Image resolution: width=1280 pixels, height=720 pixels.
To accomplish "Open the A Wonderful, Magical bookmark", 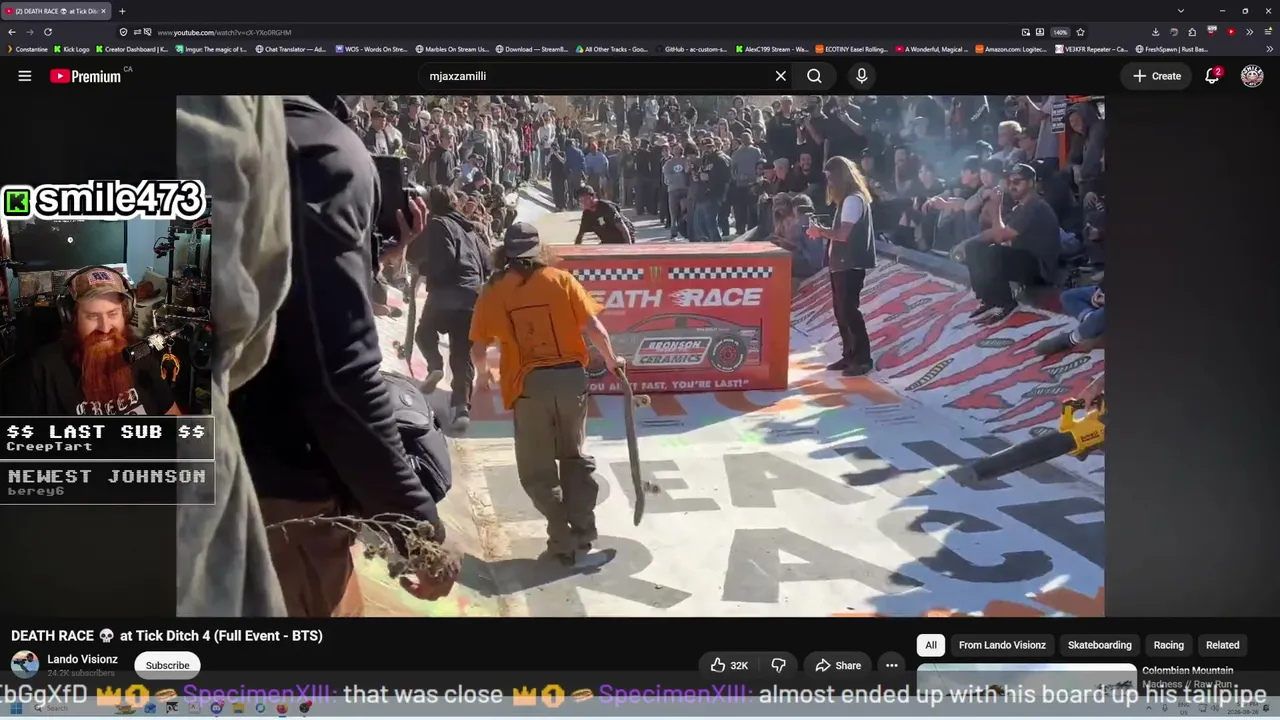I will 932,49.
